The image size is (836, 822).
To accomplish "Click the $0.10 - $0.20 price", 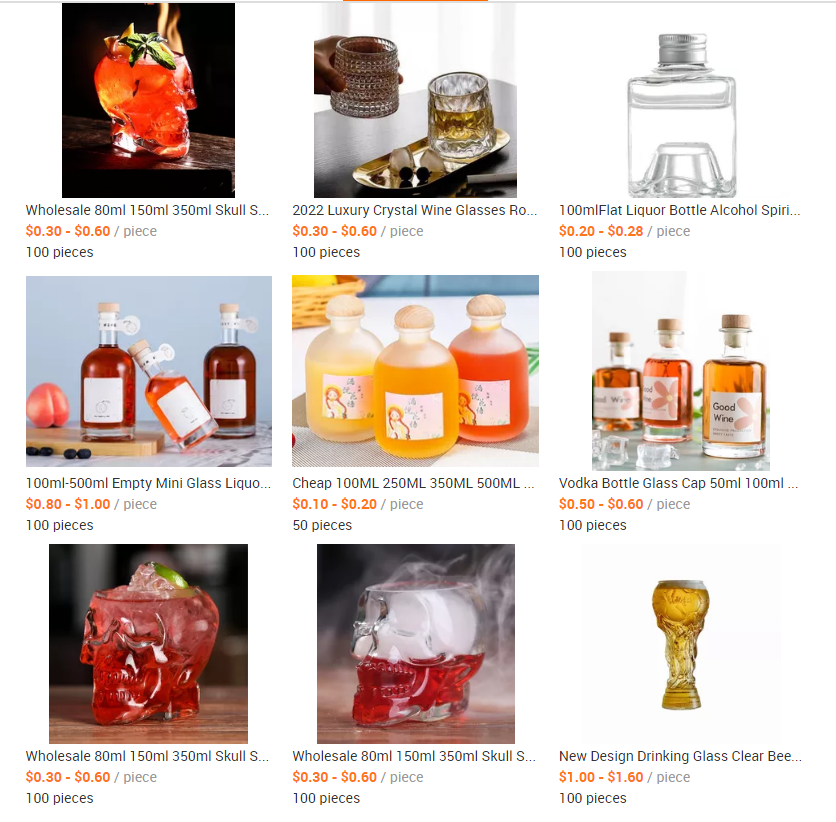I will (x=334, y=504).
